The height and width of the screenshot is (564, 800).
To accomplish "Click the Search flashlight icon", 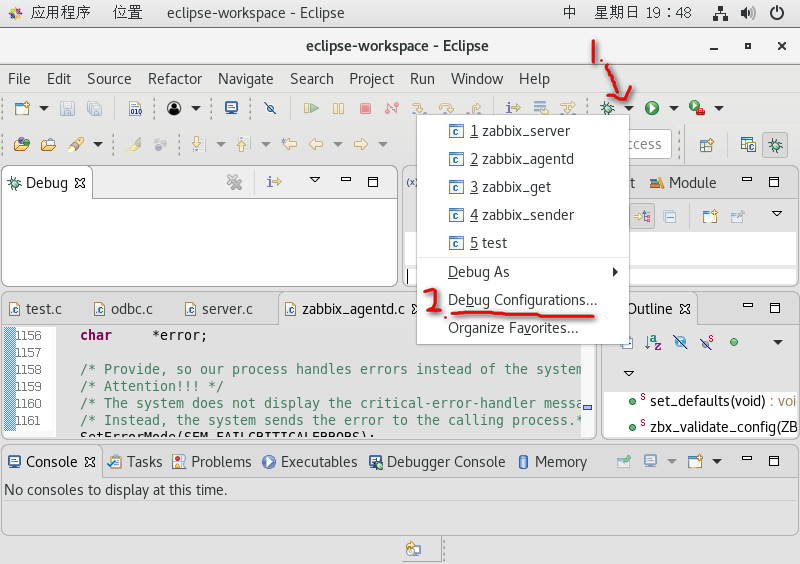I will click(x=76, y=144).
